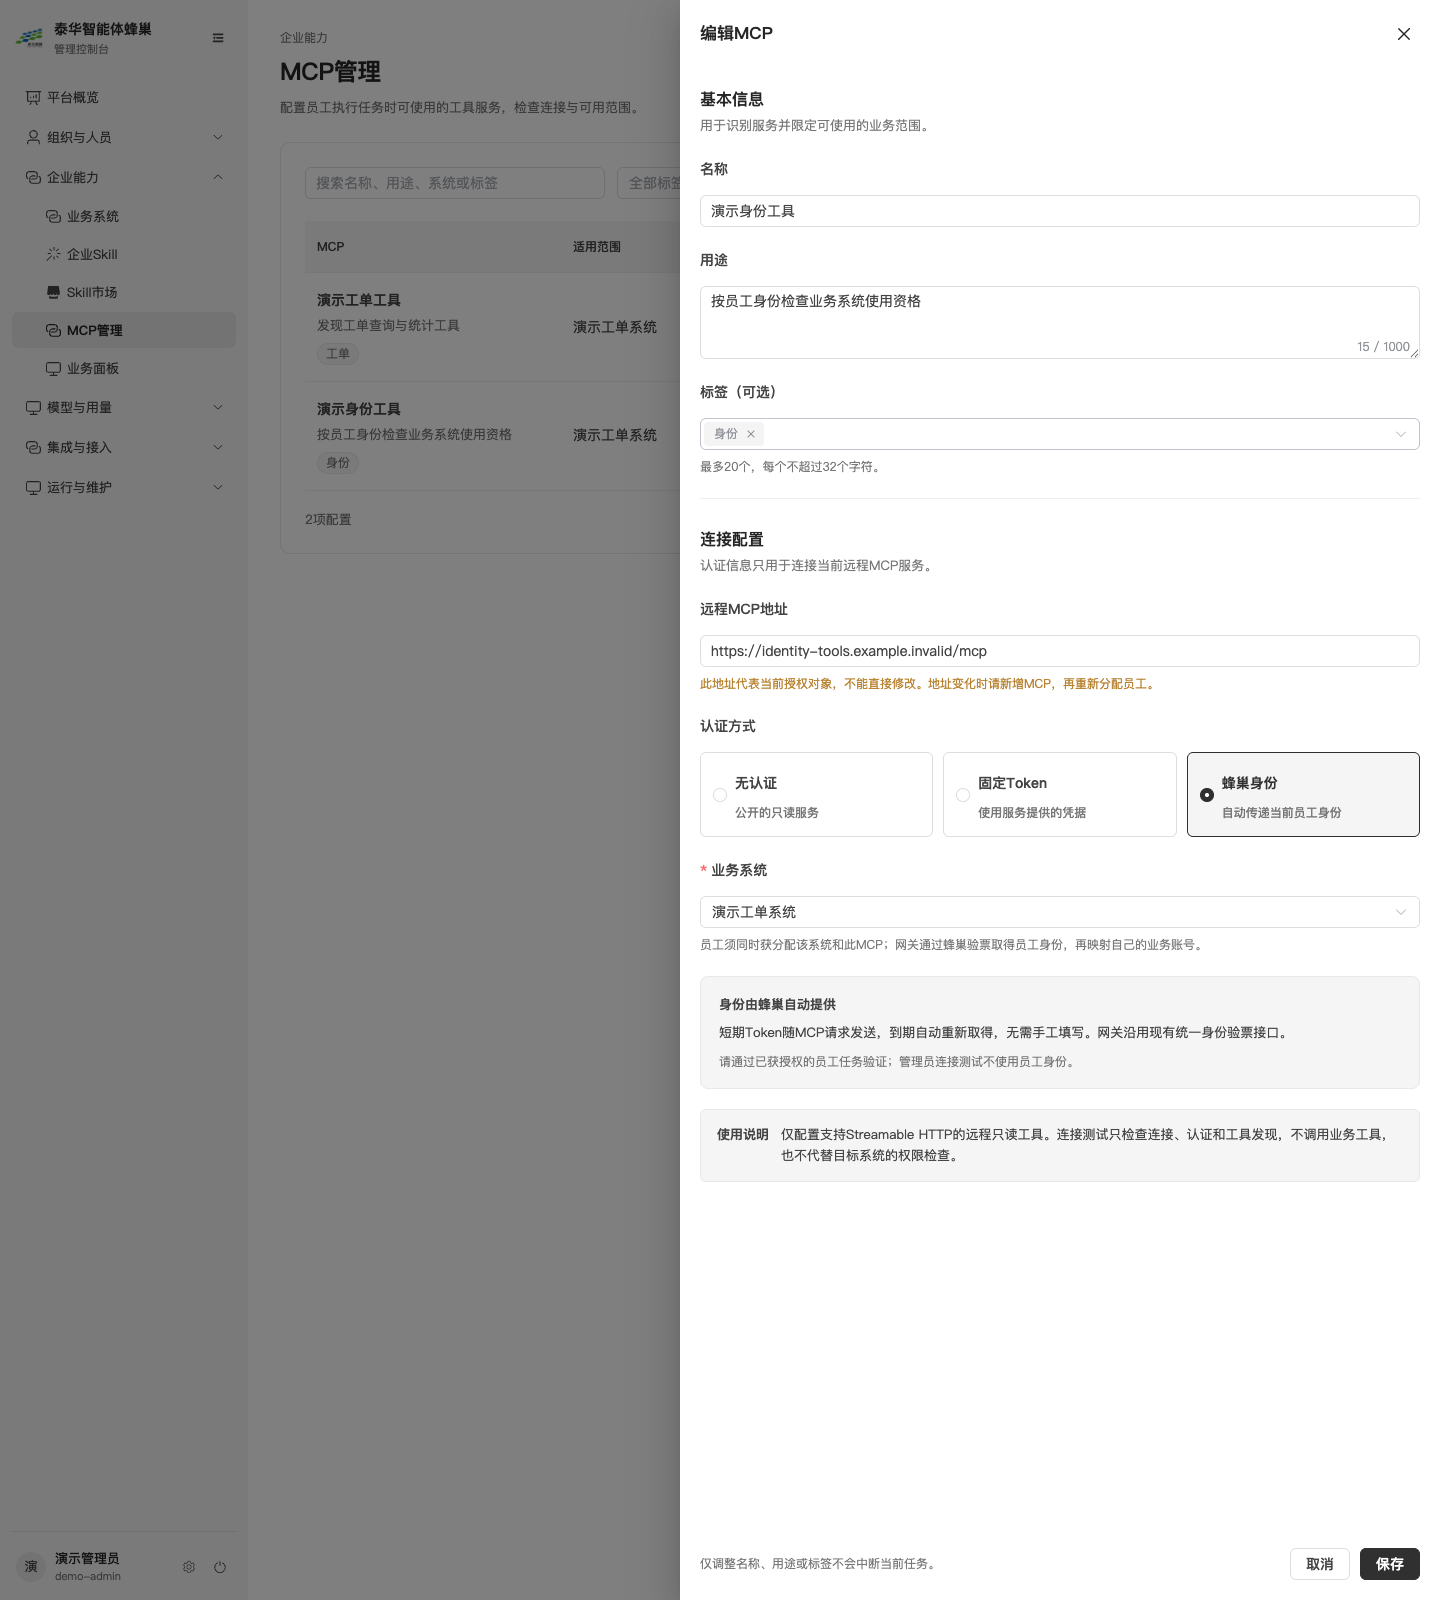This screenshot has height=1600, width=1440.
Task: Click into the 名称 input field
Action: [1060, 211]
